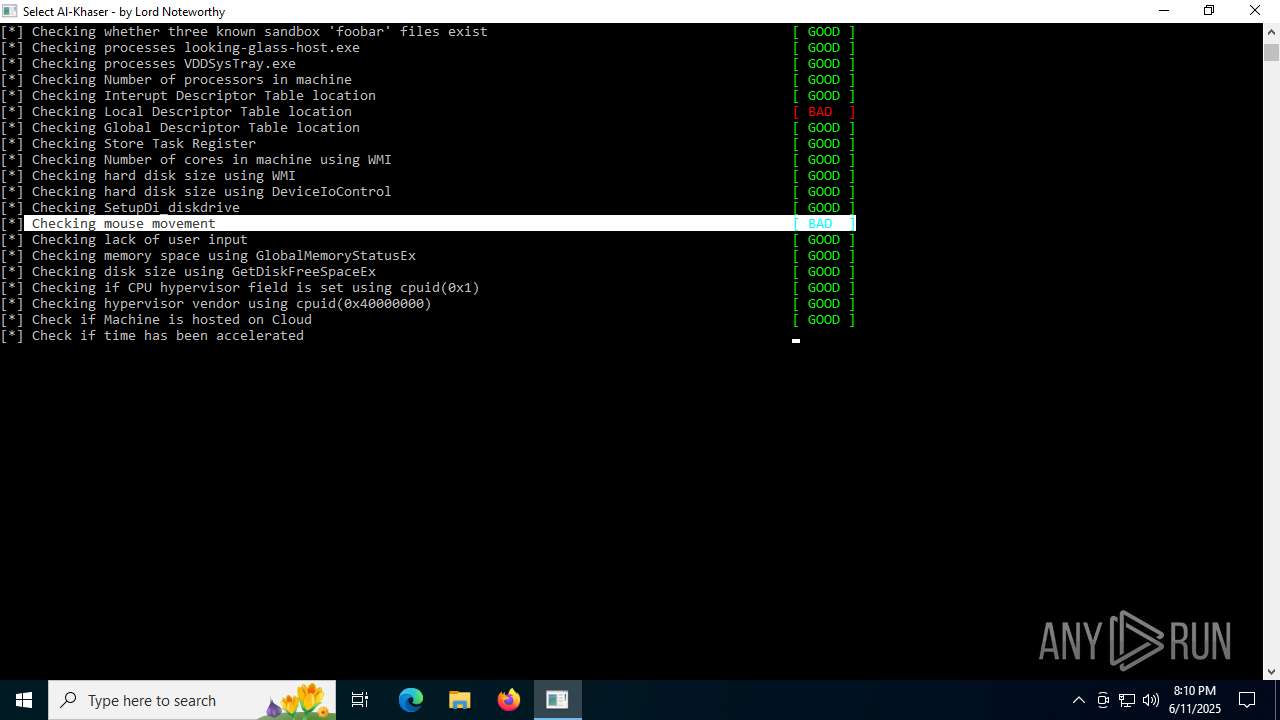The image size is (1280, 720).
Task: Launch Firefox from taskbar
Action: pyautogui.click(x=509, y=700)
